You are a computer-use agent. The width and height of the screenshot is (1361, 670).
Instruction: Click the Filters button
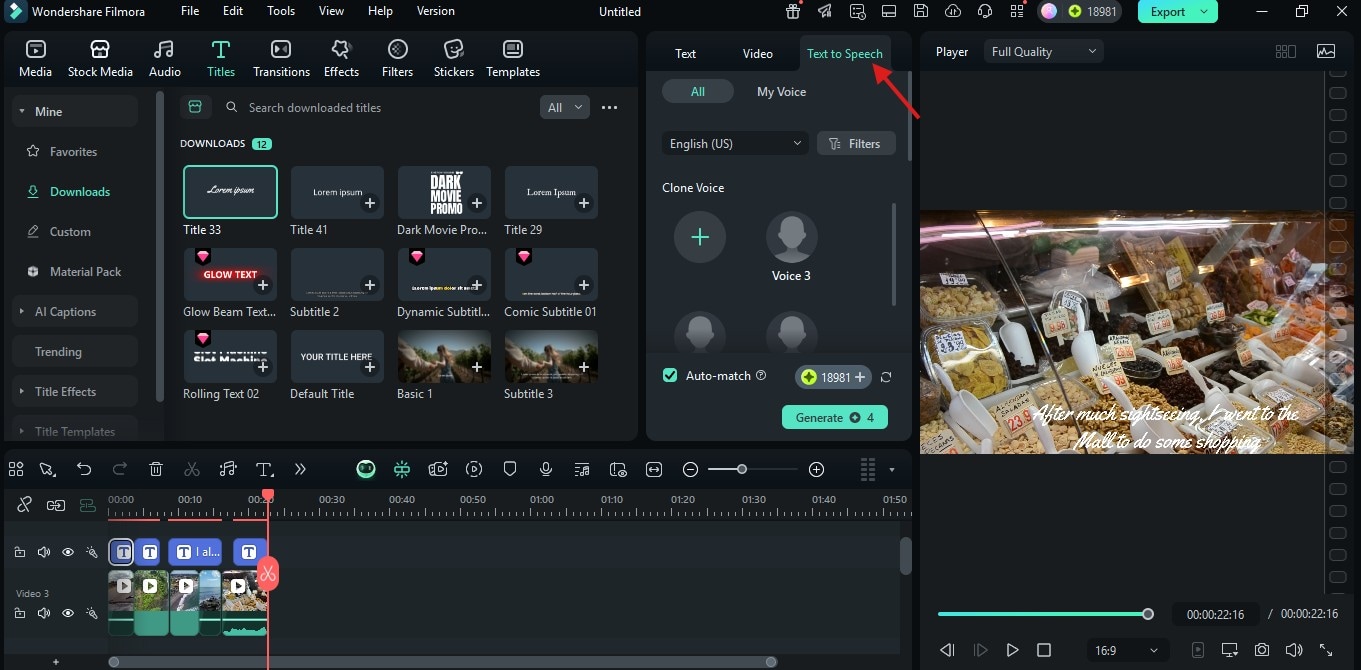[856, 144]
